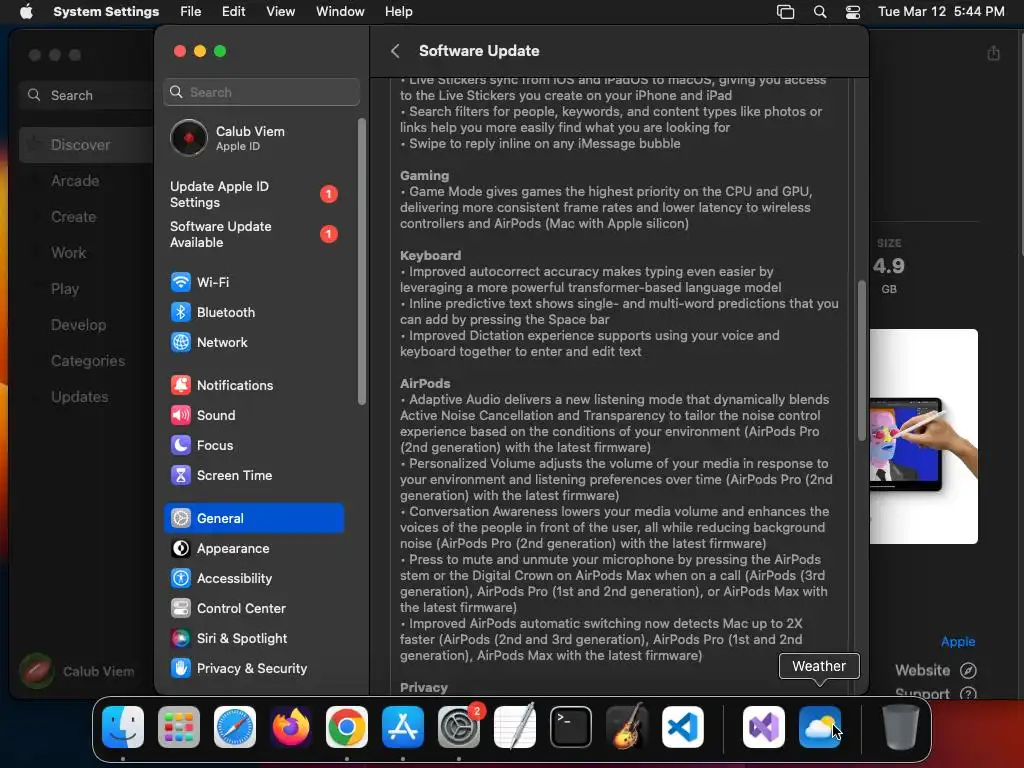
Task: Launch Visual Studio Code from Dock
Action: [683, 727]
